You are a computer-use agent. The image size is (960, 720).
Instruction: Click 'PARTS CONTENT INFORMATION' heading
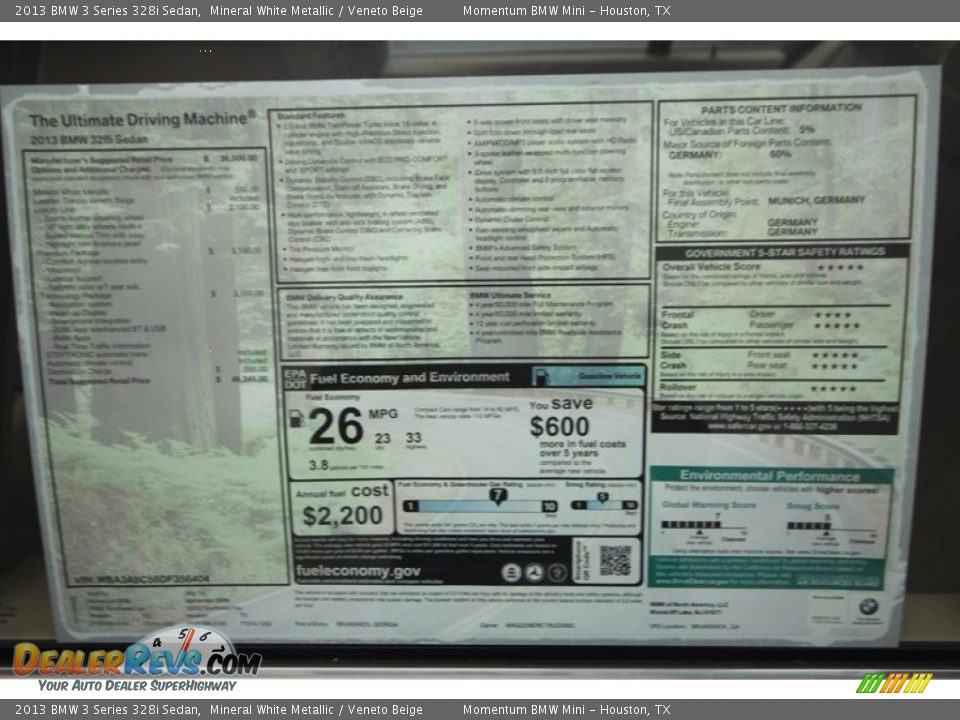tap(781, 109)
